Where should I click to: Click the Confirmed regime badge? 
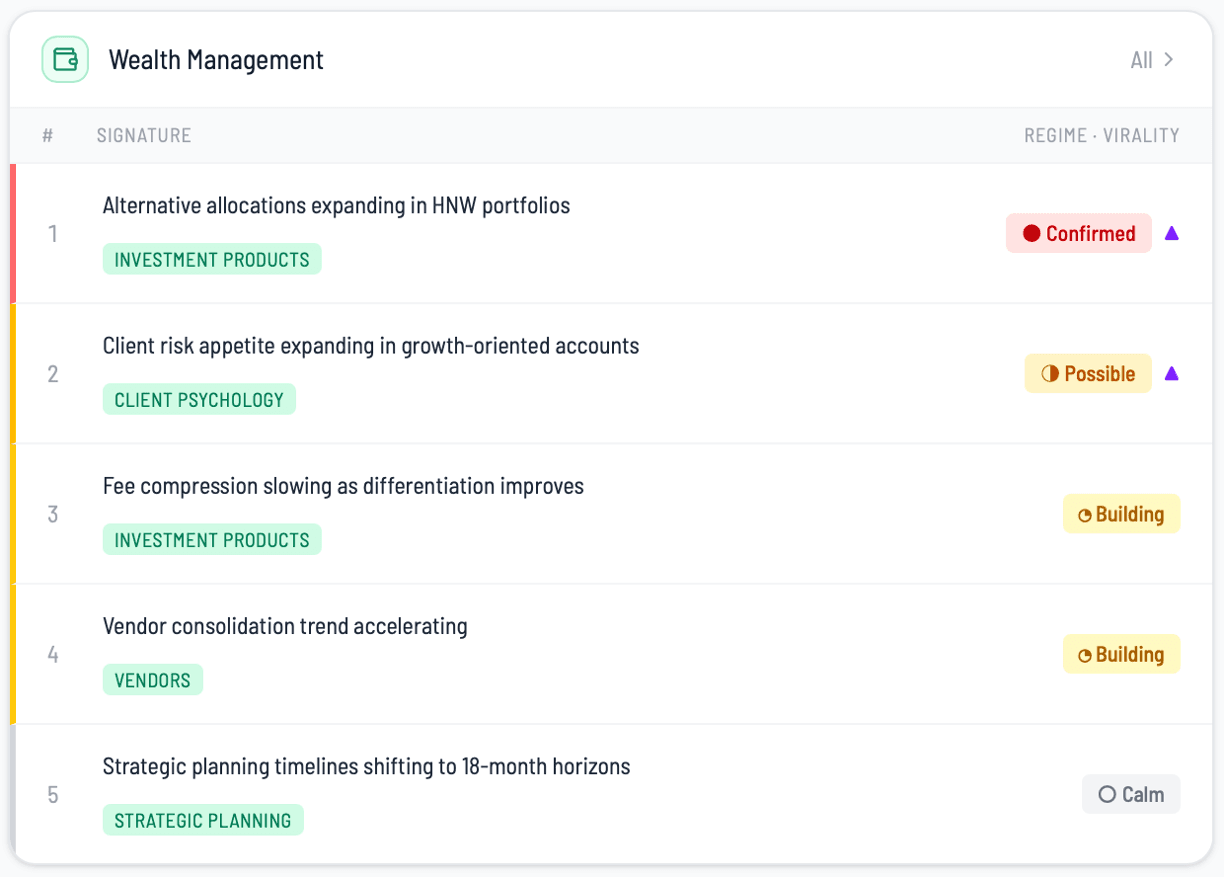click(x=1079, y=233)
